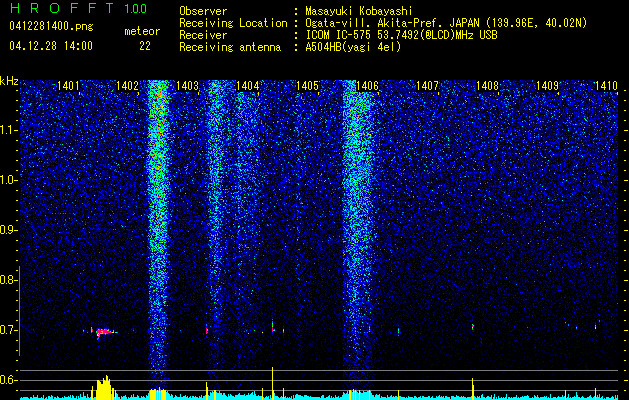Click the A504HB(yagi 4el) antenna text

353,47
